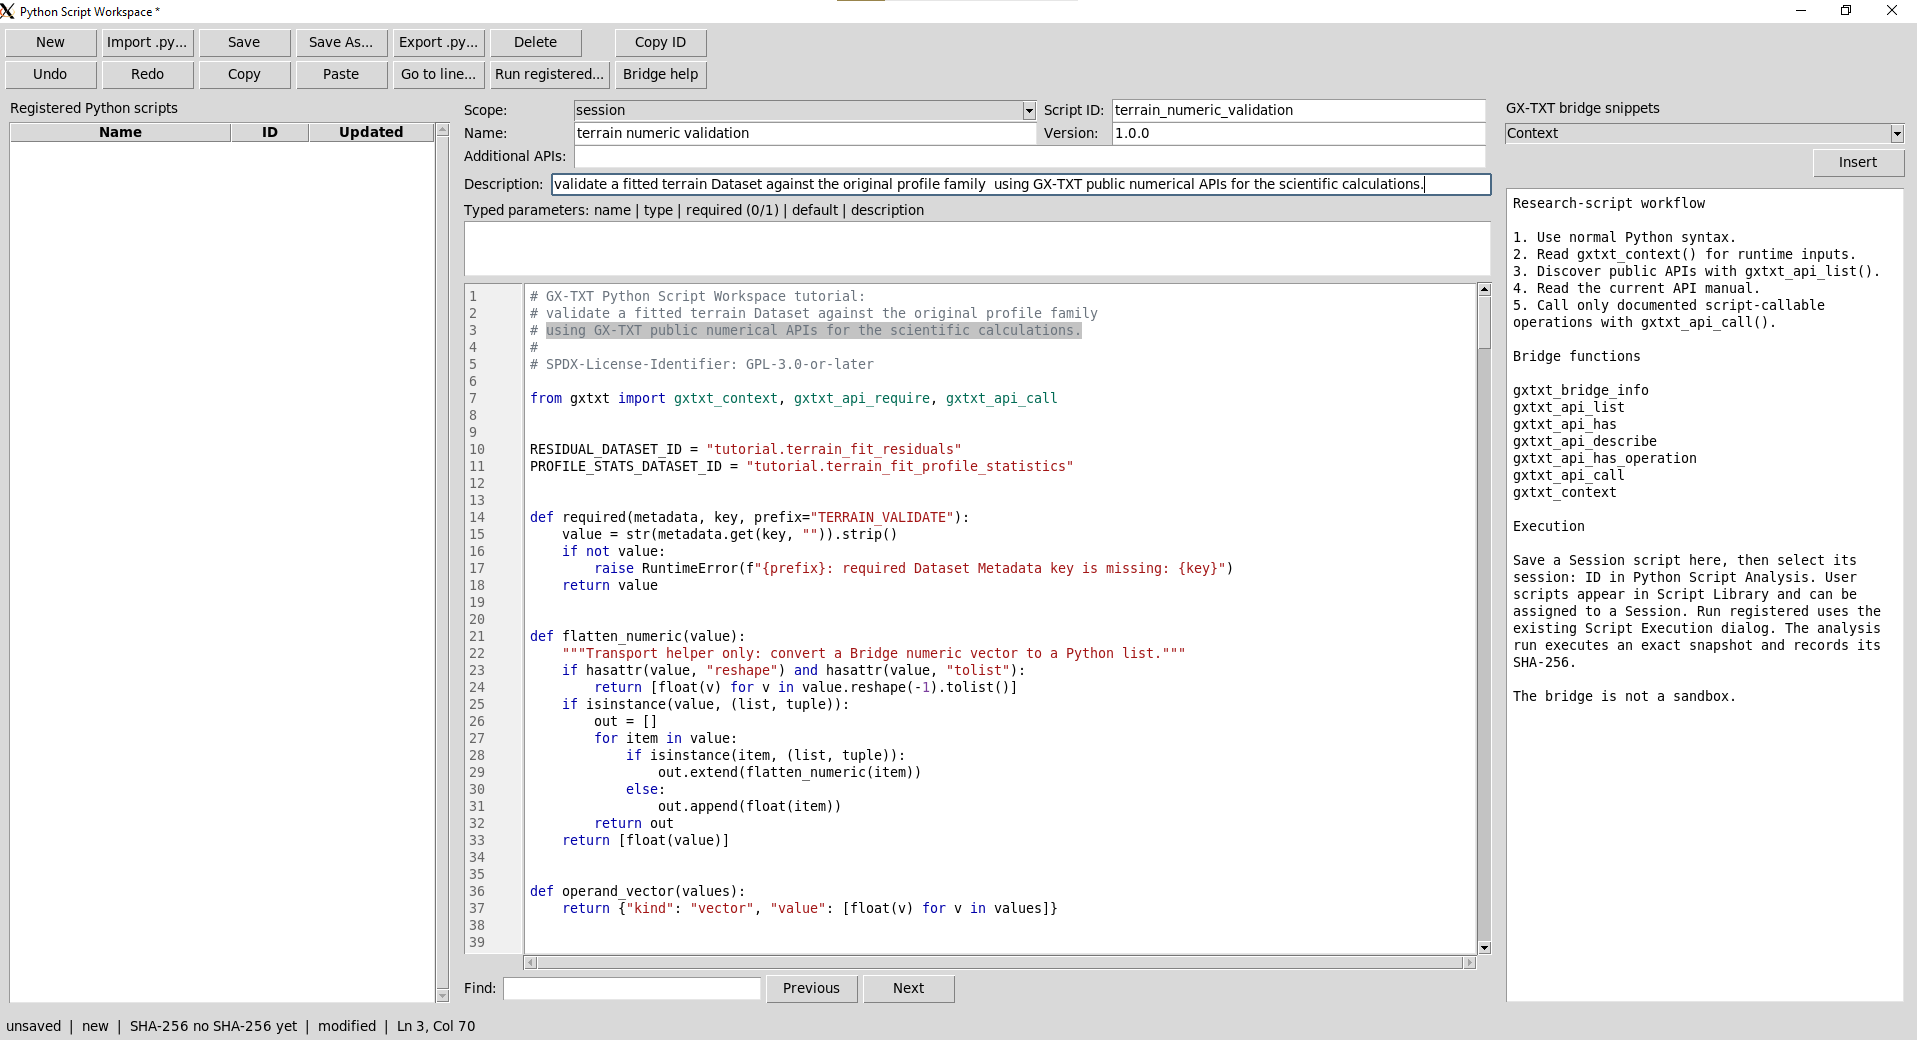Open Go to line... dialog
The image size is (1917, 1040).
click(x=438, y=74)
